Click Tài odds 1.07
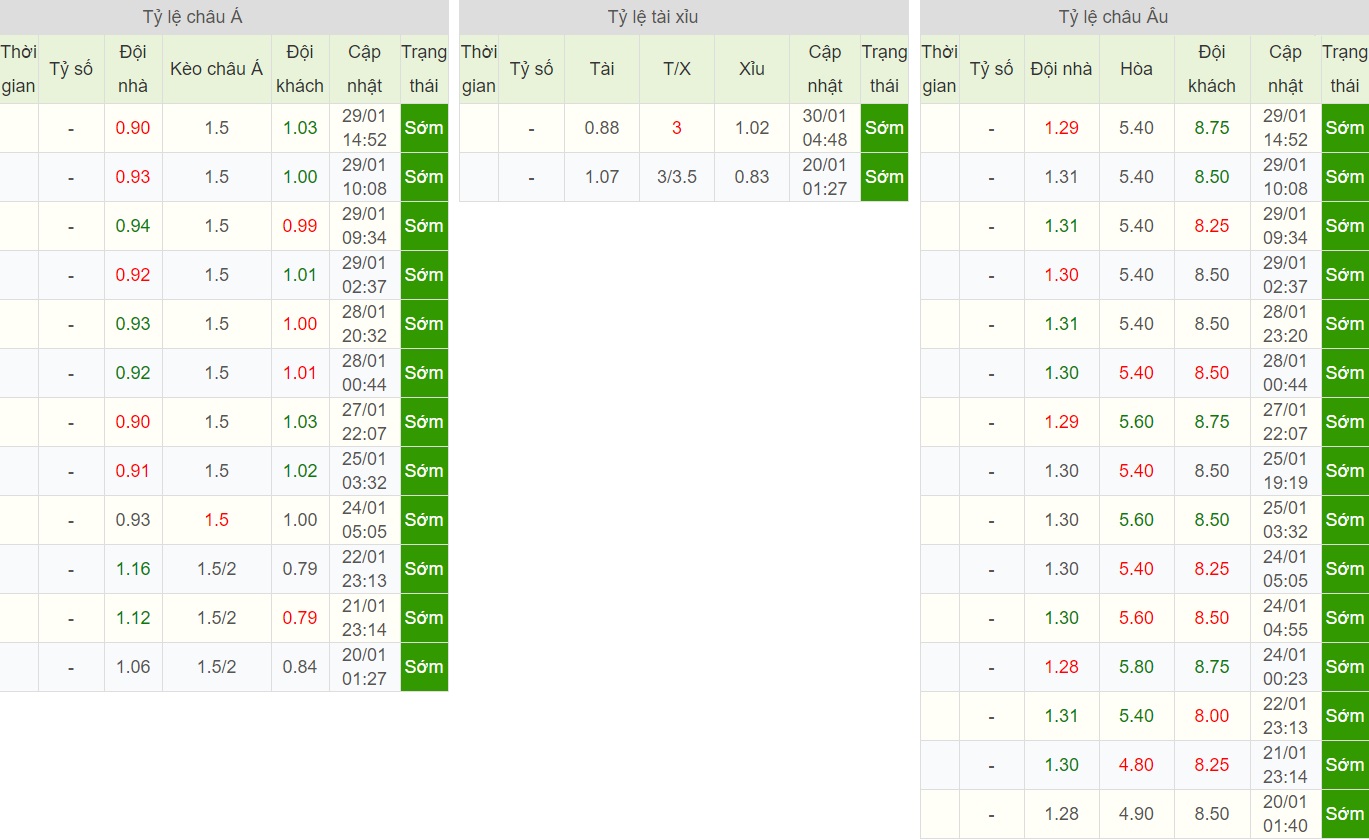The height and width of the screenshot is (840, 1369). [x=602, y=177]
